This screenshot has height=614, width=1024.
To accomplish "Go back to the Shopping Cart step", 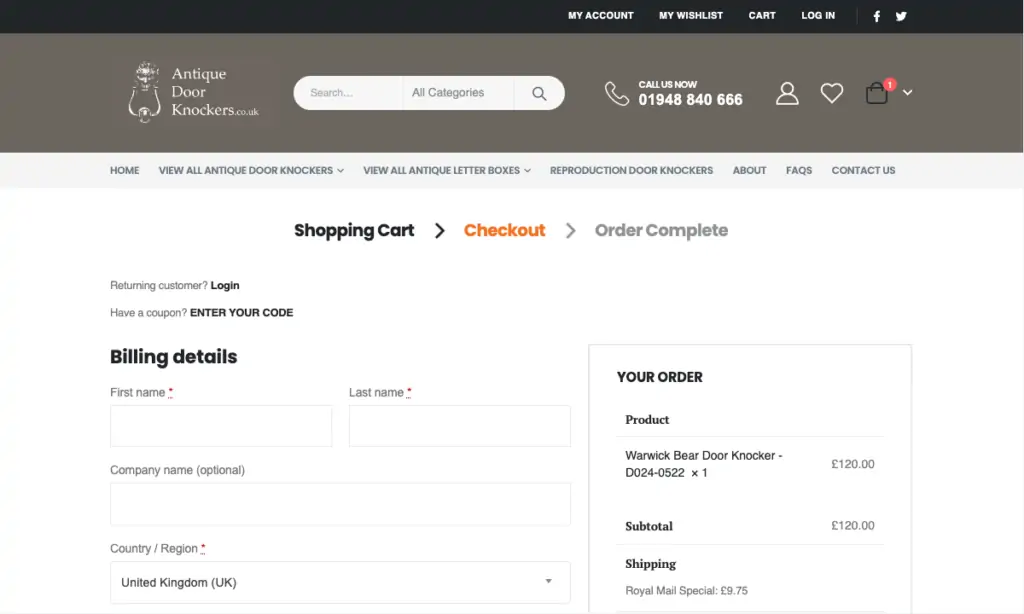I will [x=354, y=231].
